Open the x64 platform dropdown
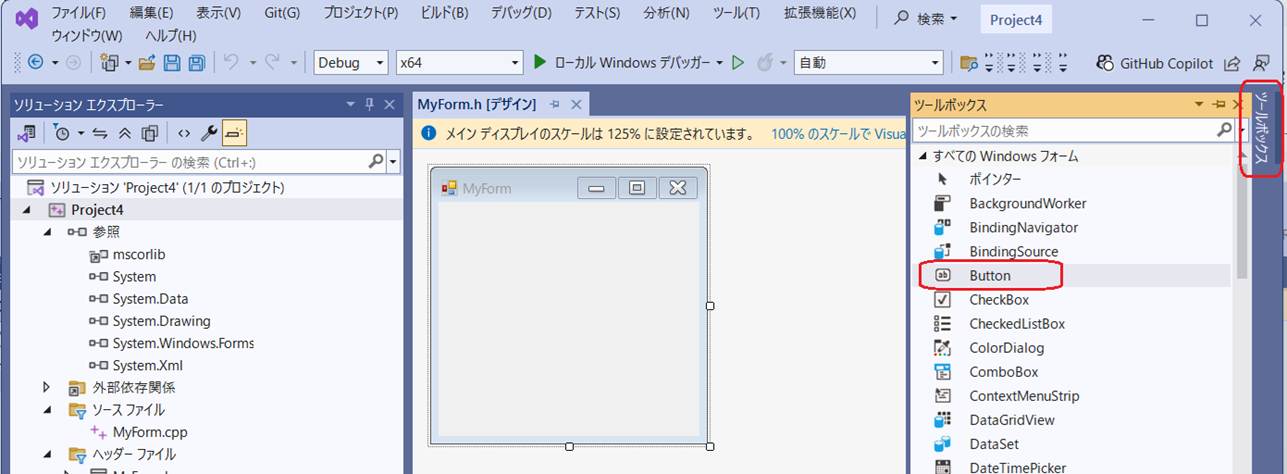 [459, 62]
